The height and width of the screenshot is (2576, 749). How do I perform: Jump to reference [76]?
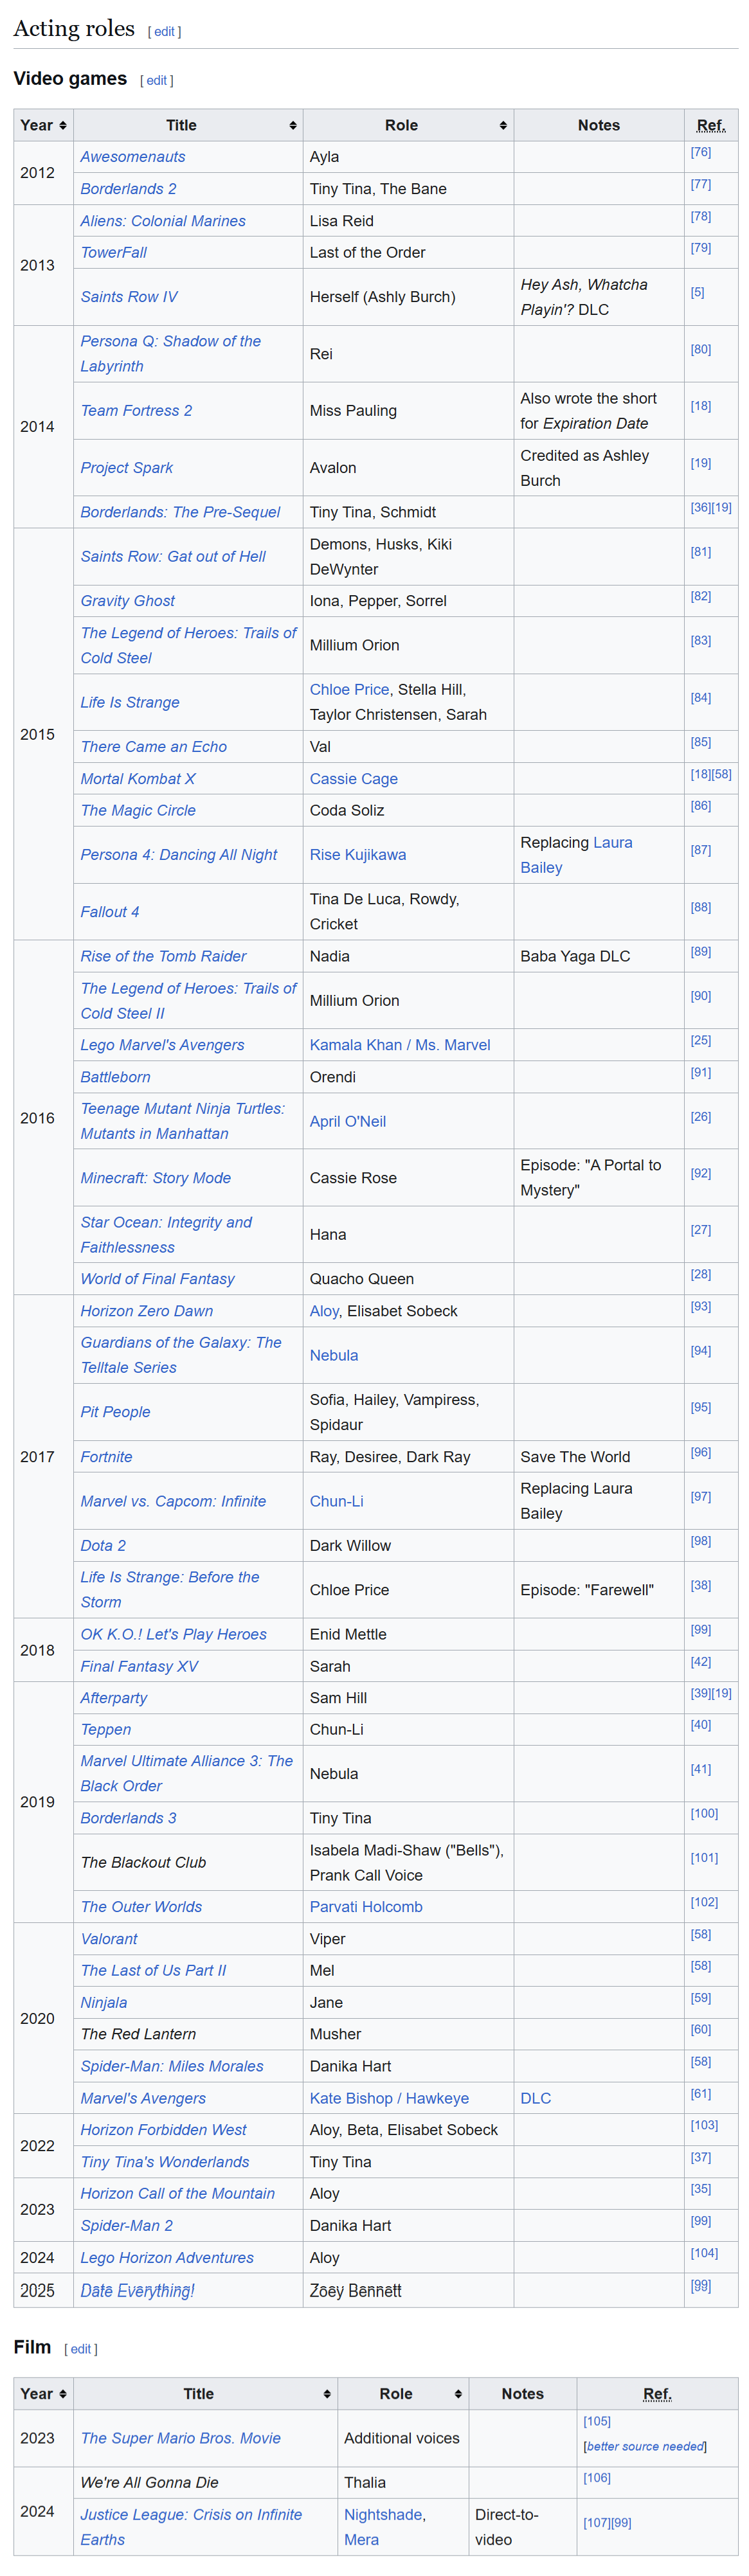(701, 152)
